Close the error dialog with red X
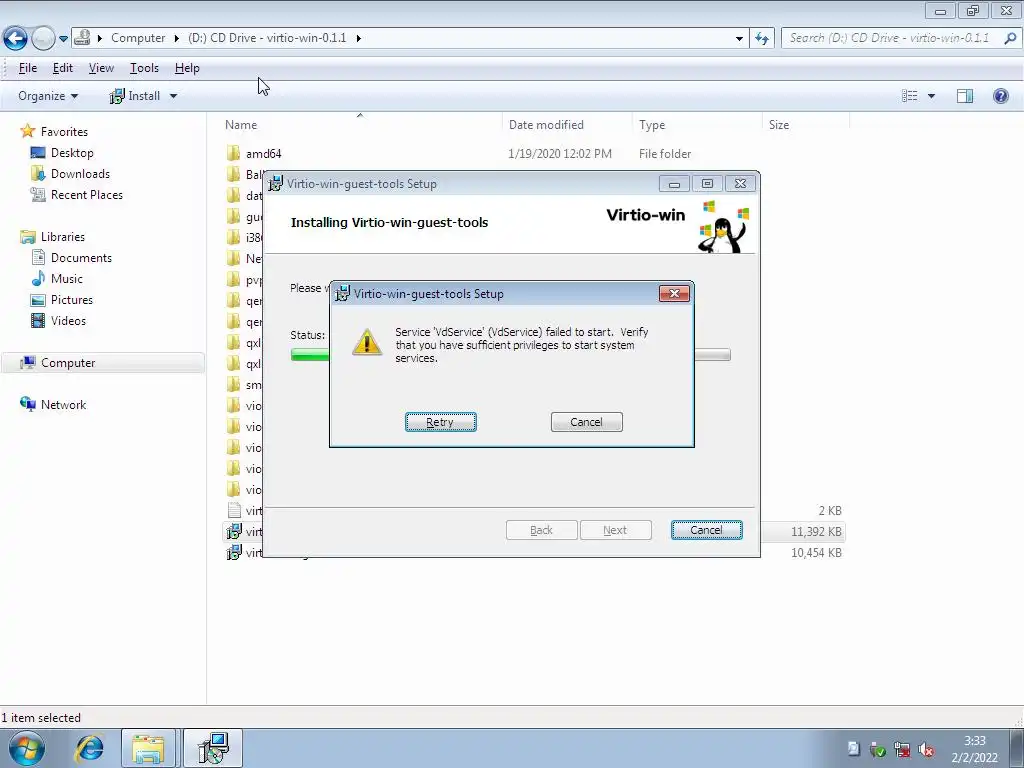Viewport: 1024px width, 768px height. (x=674, y=293)
